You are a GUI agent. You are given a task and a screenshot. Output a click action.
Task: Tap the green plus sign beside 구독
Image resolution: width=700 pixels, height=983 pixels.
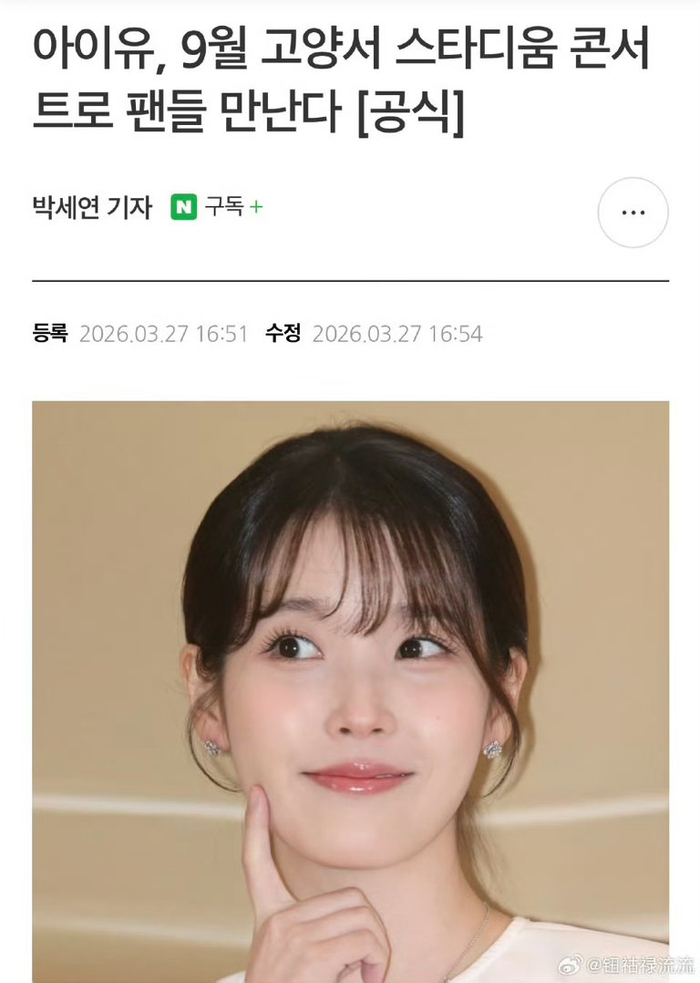[x=256, y=207]
